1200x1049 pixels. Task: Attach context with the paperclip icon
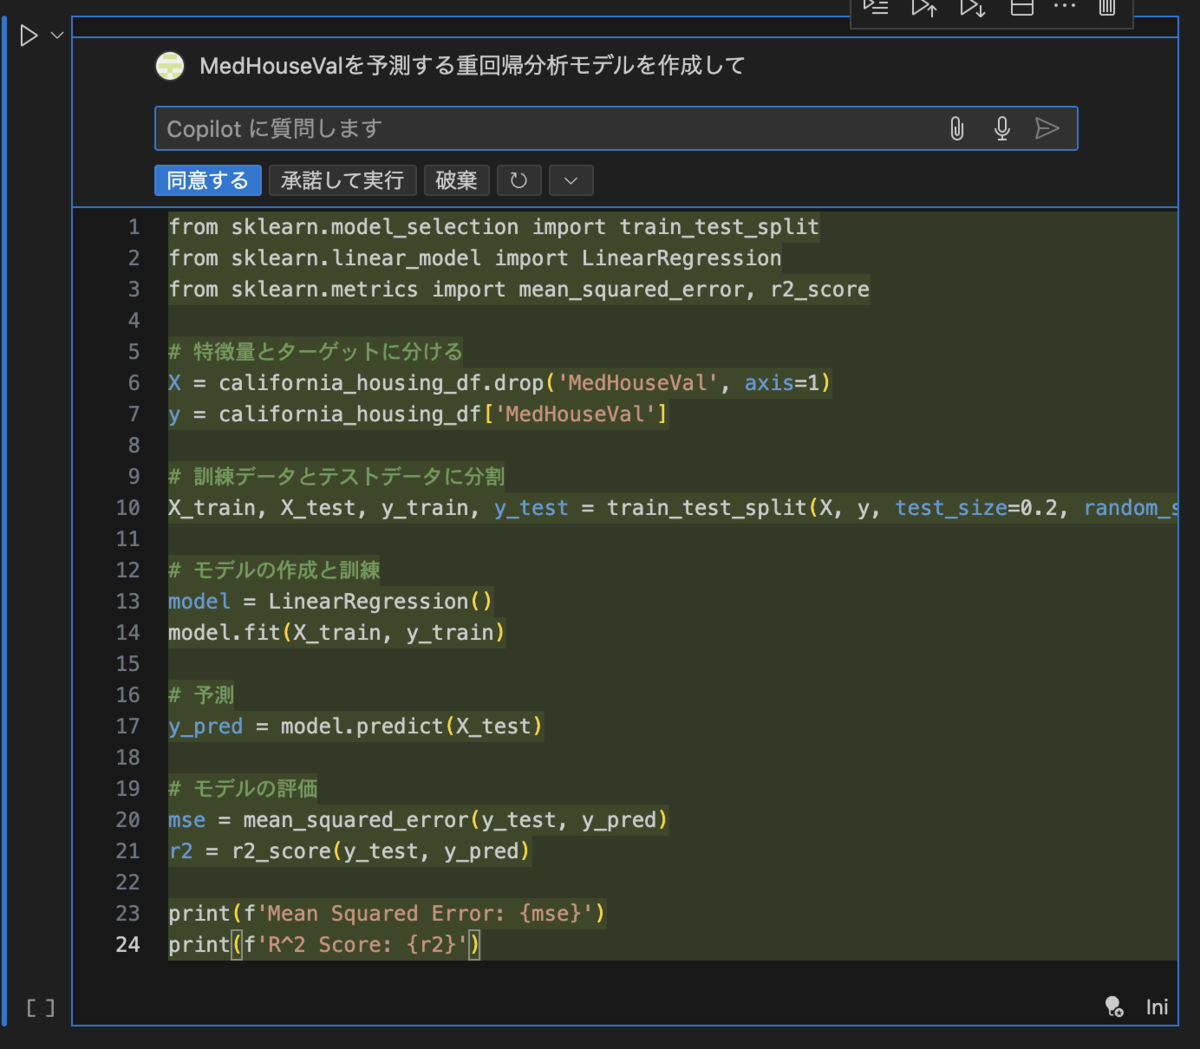coord(957,128)
